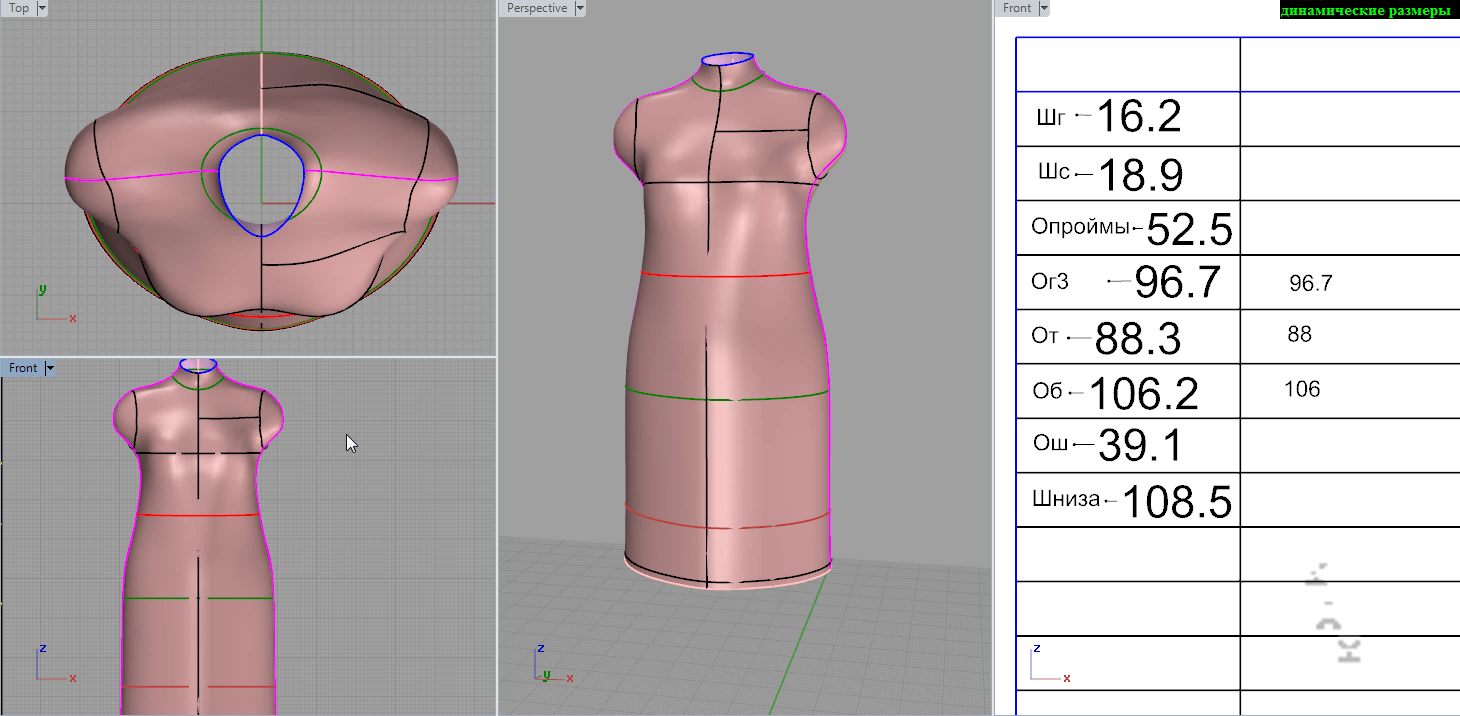Open the Top viewport dropdown arrow
The height and width of the screenshot is (716, 1460).
point(42,8)
